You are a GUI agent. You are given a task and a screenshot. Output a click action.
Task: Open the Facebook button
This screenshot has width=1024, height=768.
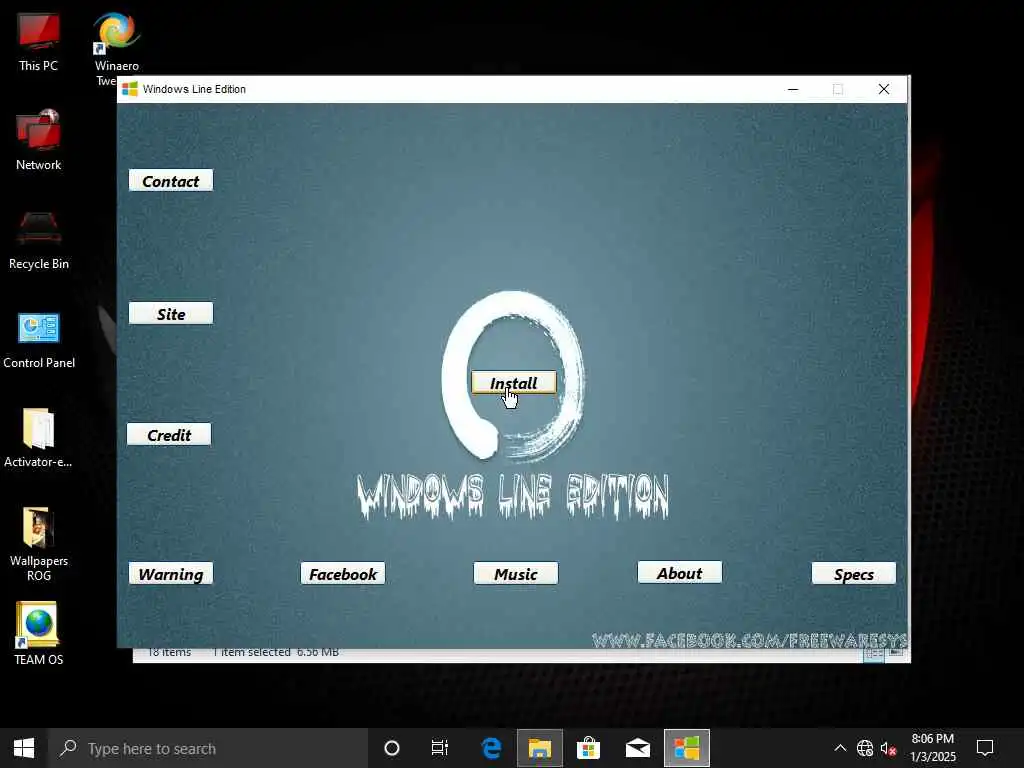pyautogui.click(x=343, y=573)
